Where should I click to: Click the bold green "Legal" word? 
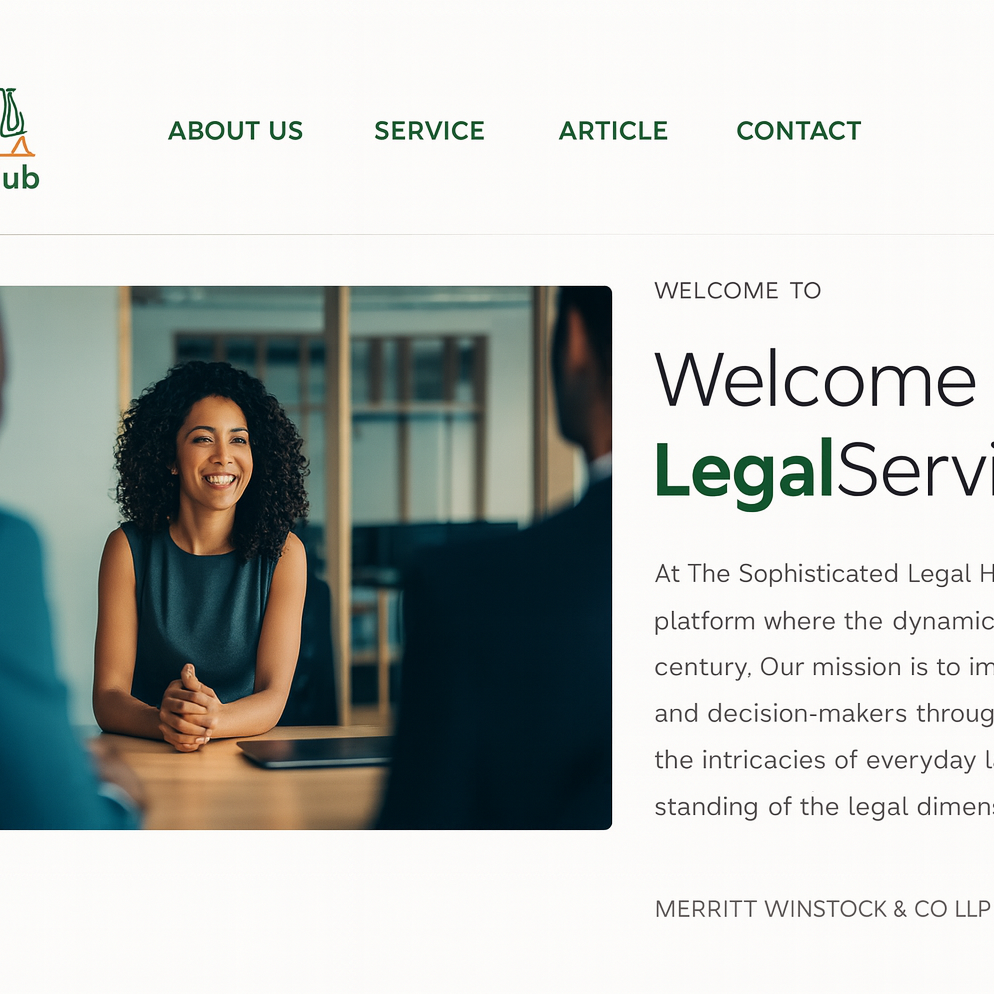click(x=744, y=471)
